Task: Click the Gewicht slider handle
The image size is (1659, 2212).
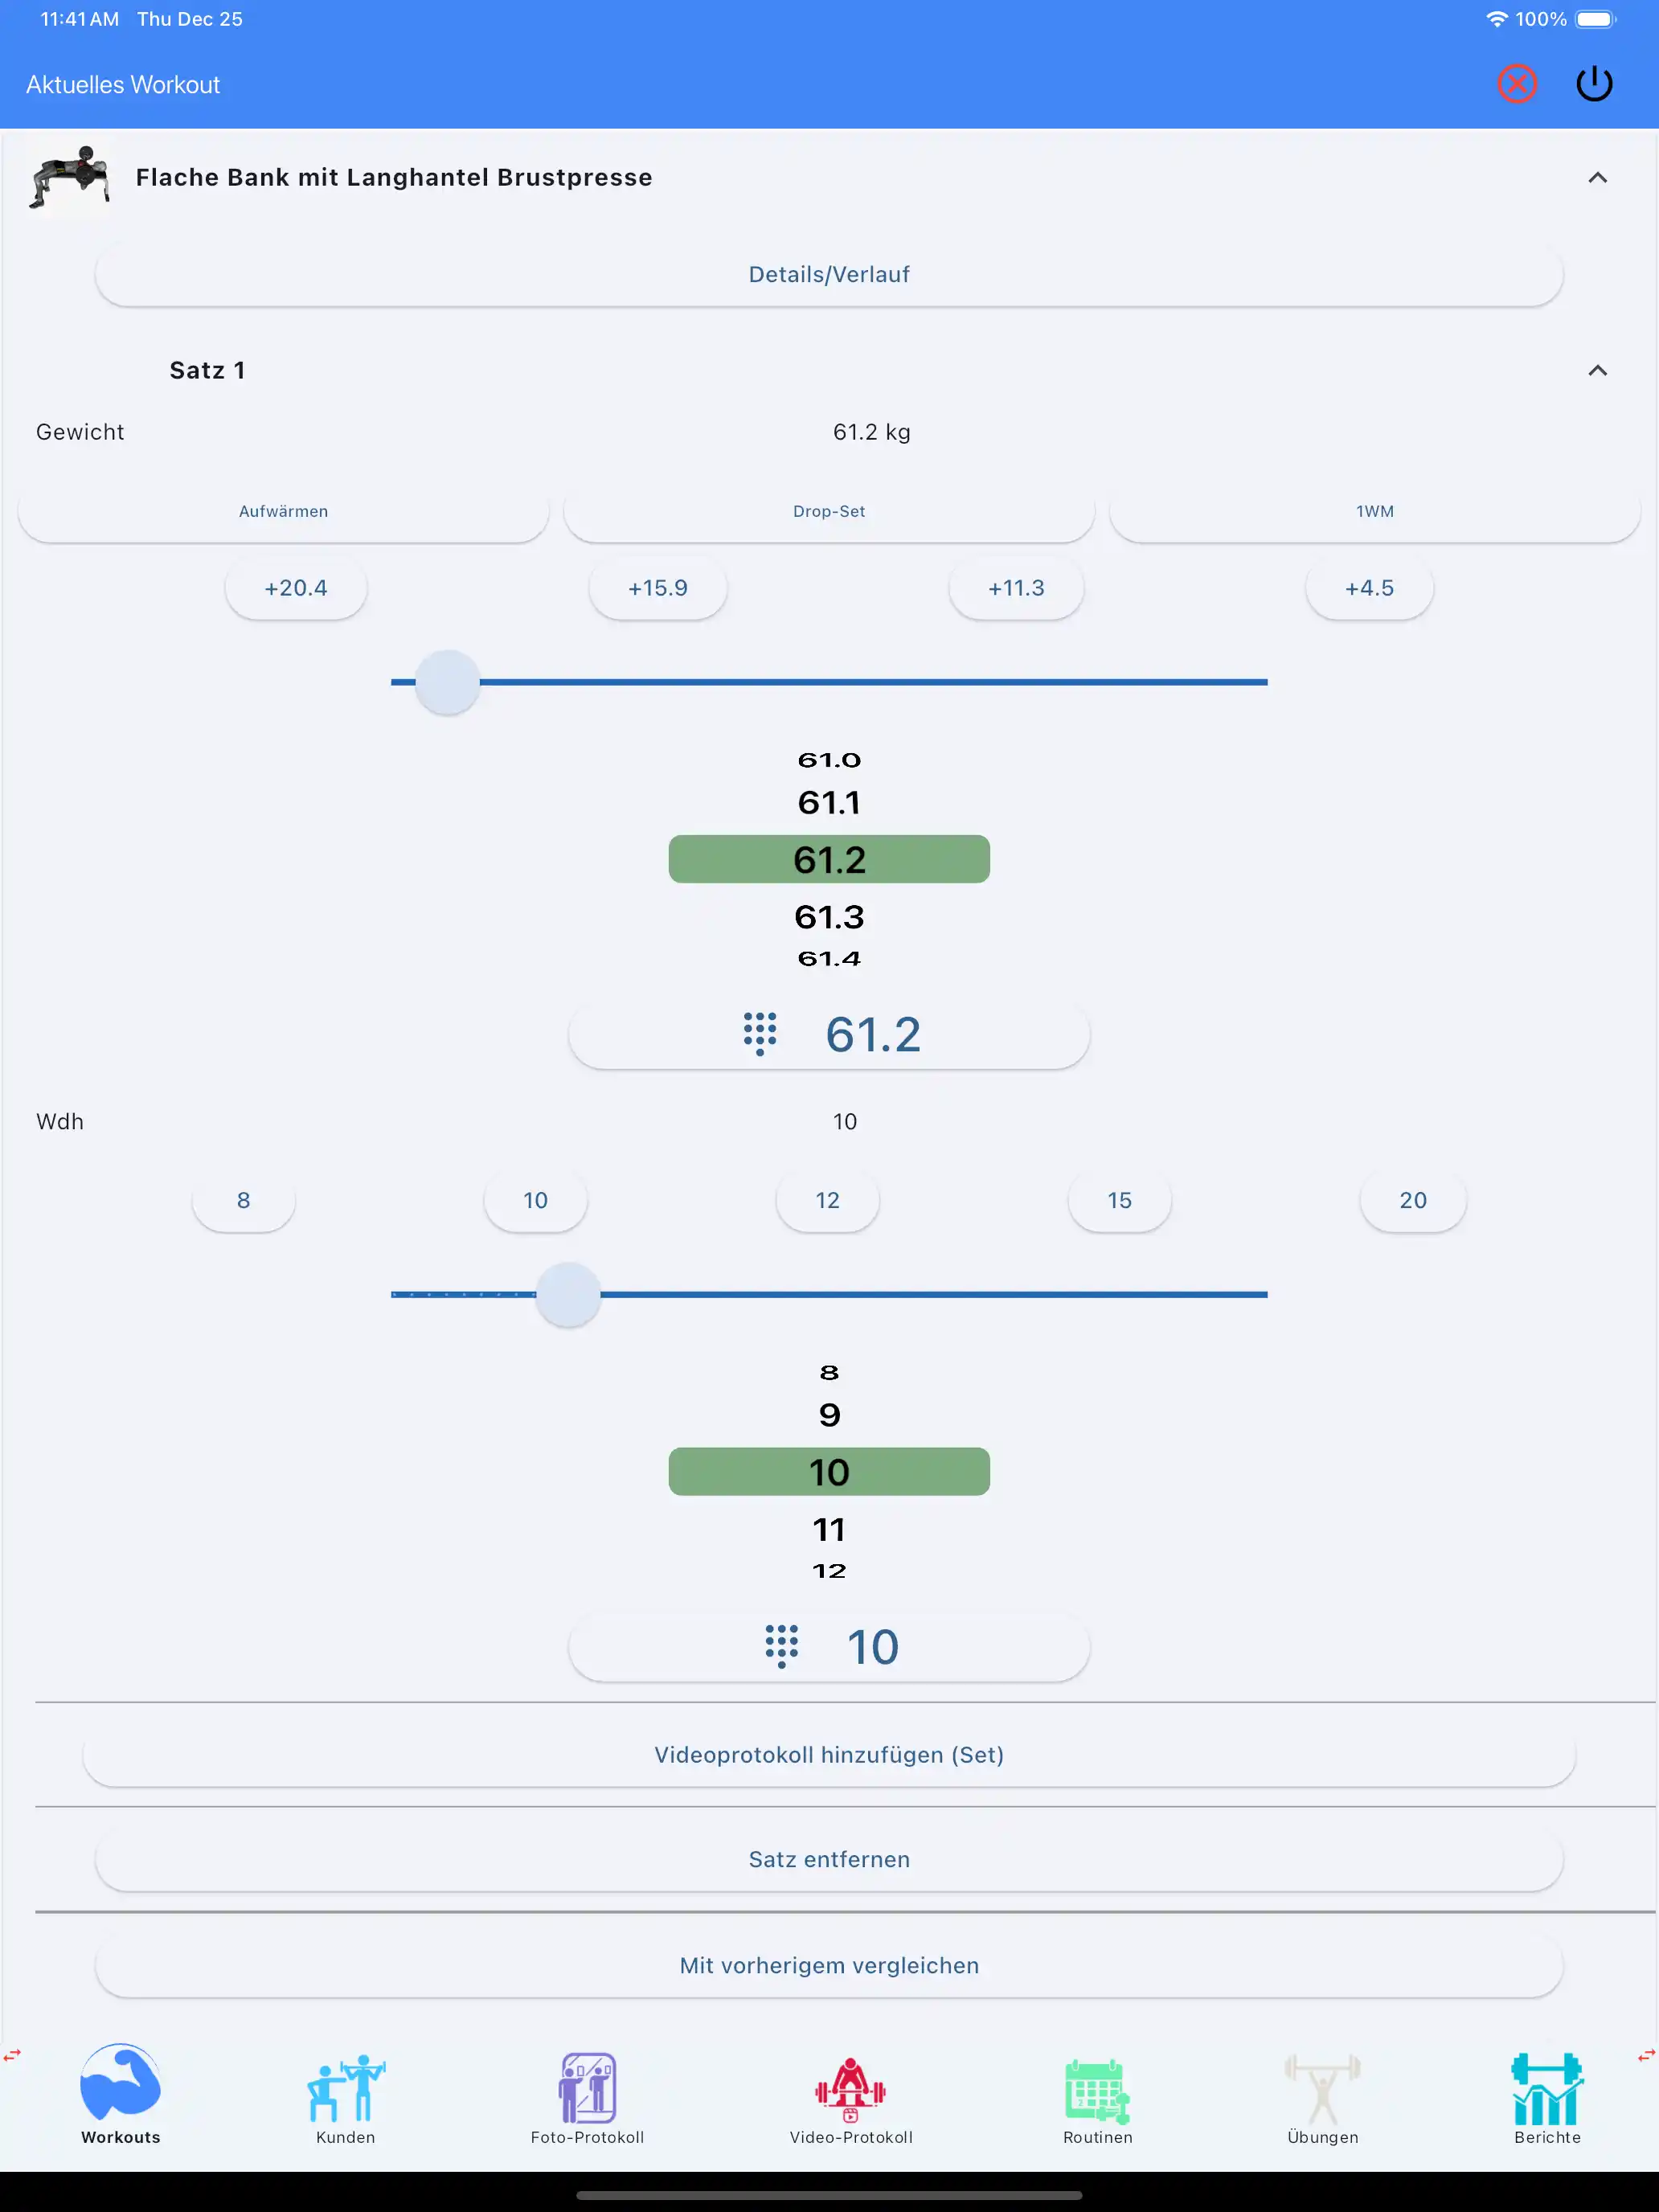Action: click(x=447, y=682)
